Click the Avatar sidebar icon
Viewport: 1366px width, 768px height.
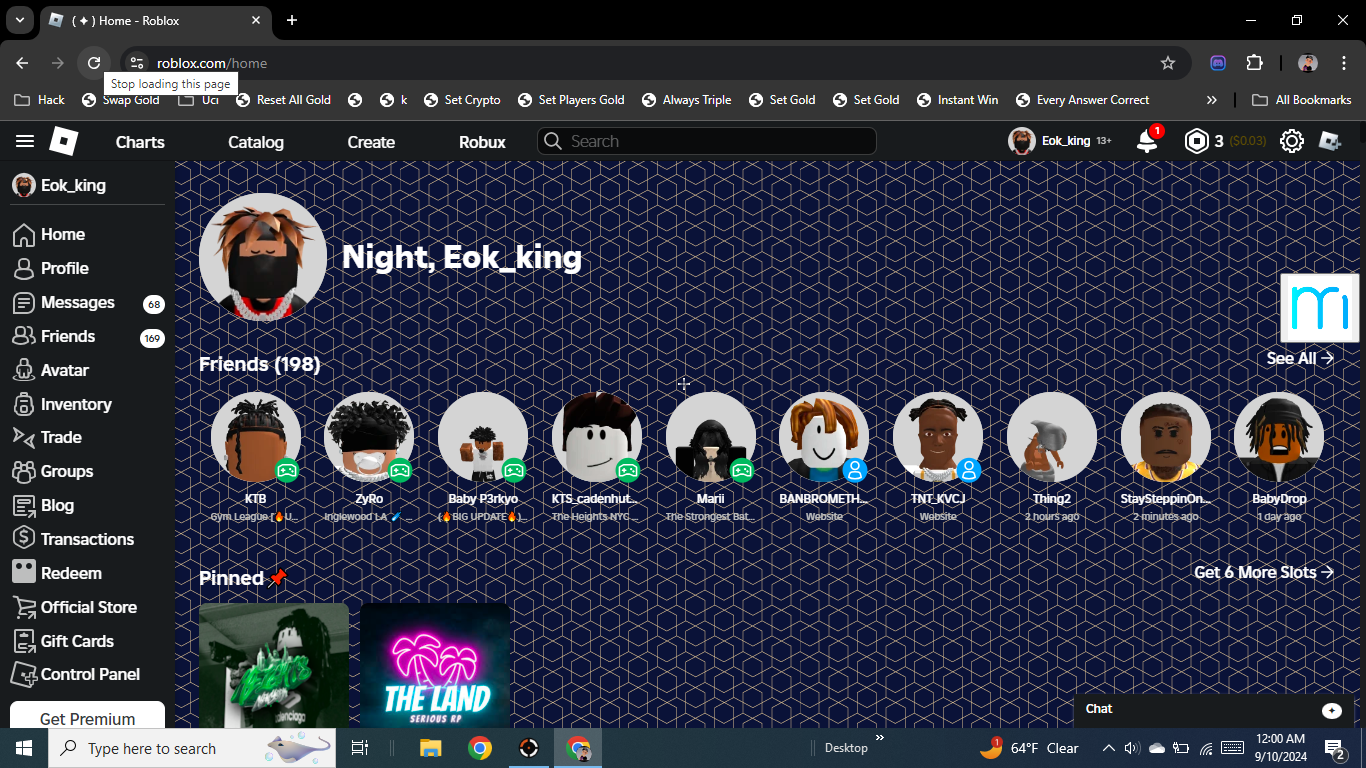pos(24,371)
